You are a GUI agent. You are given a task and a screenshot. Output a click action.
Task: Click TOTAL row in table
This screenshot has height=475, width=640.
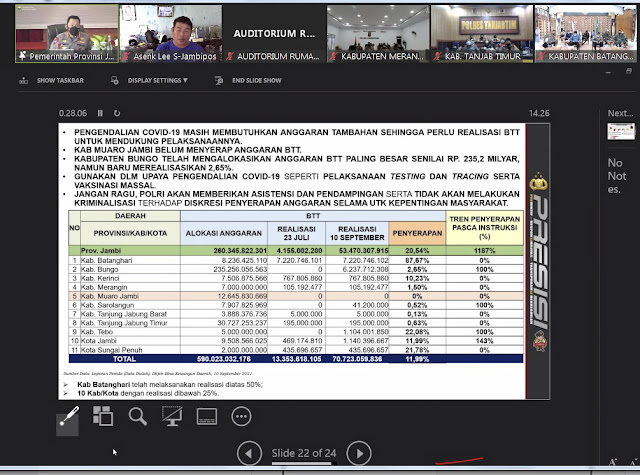click(296, 359)
